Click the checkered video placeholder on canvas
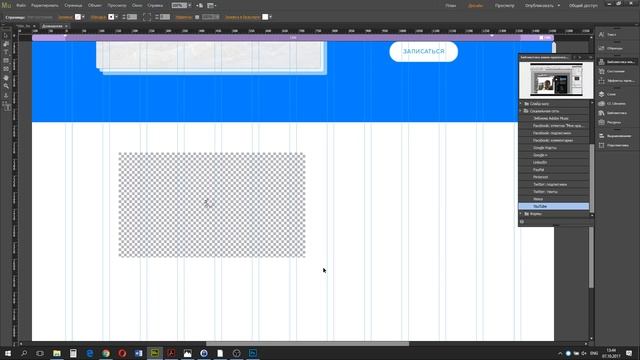Screen dimensions: 640x360 coord(212,205)
